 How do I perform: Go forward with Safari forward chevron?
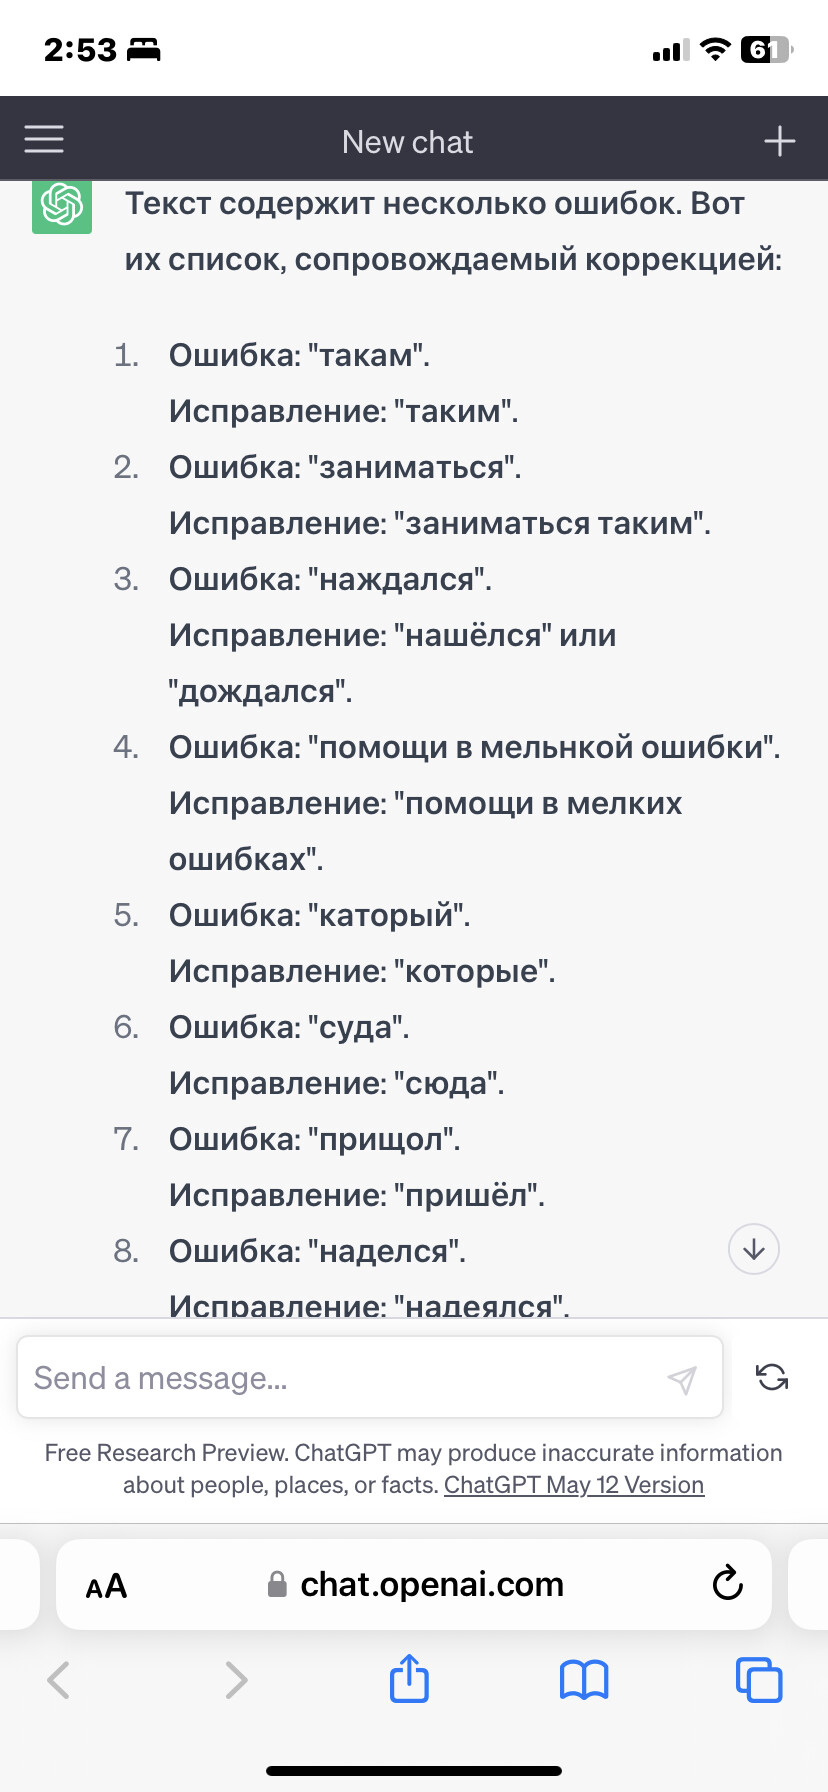(236, 1680)
